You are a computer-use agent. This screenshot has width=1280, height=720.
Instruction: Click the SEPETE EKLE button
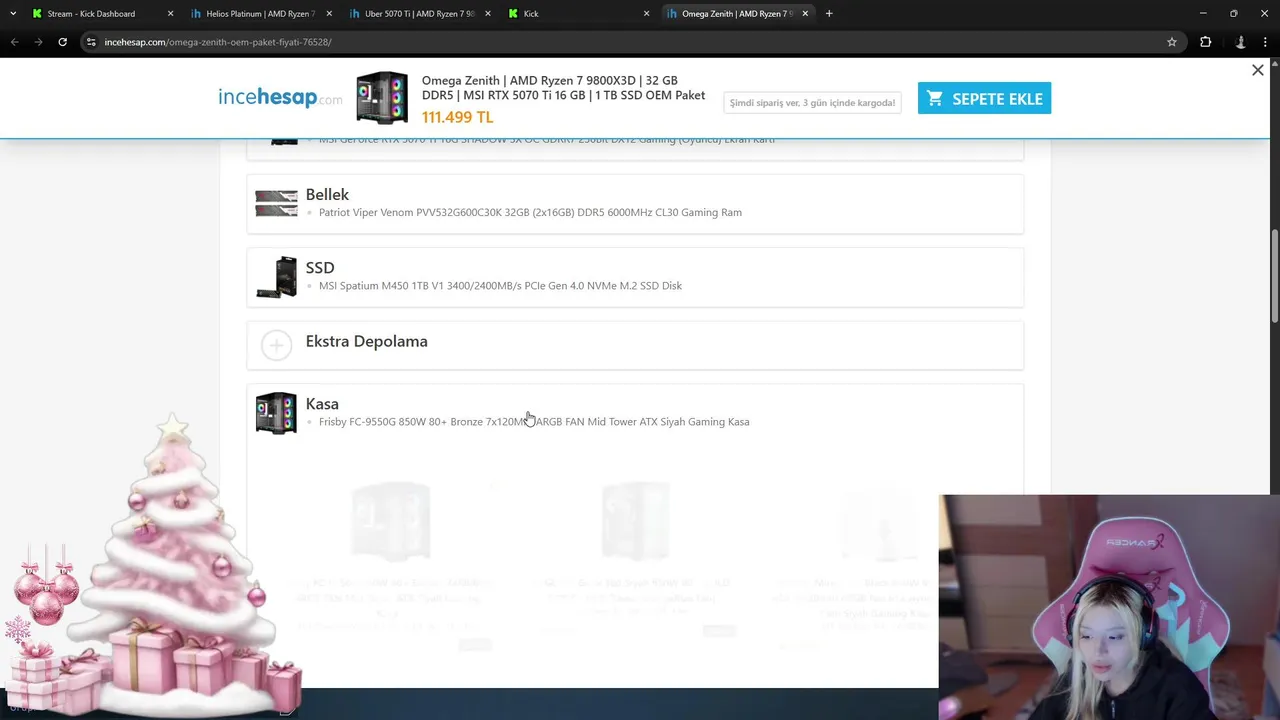984,98
